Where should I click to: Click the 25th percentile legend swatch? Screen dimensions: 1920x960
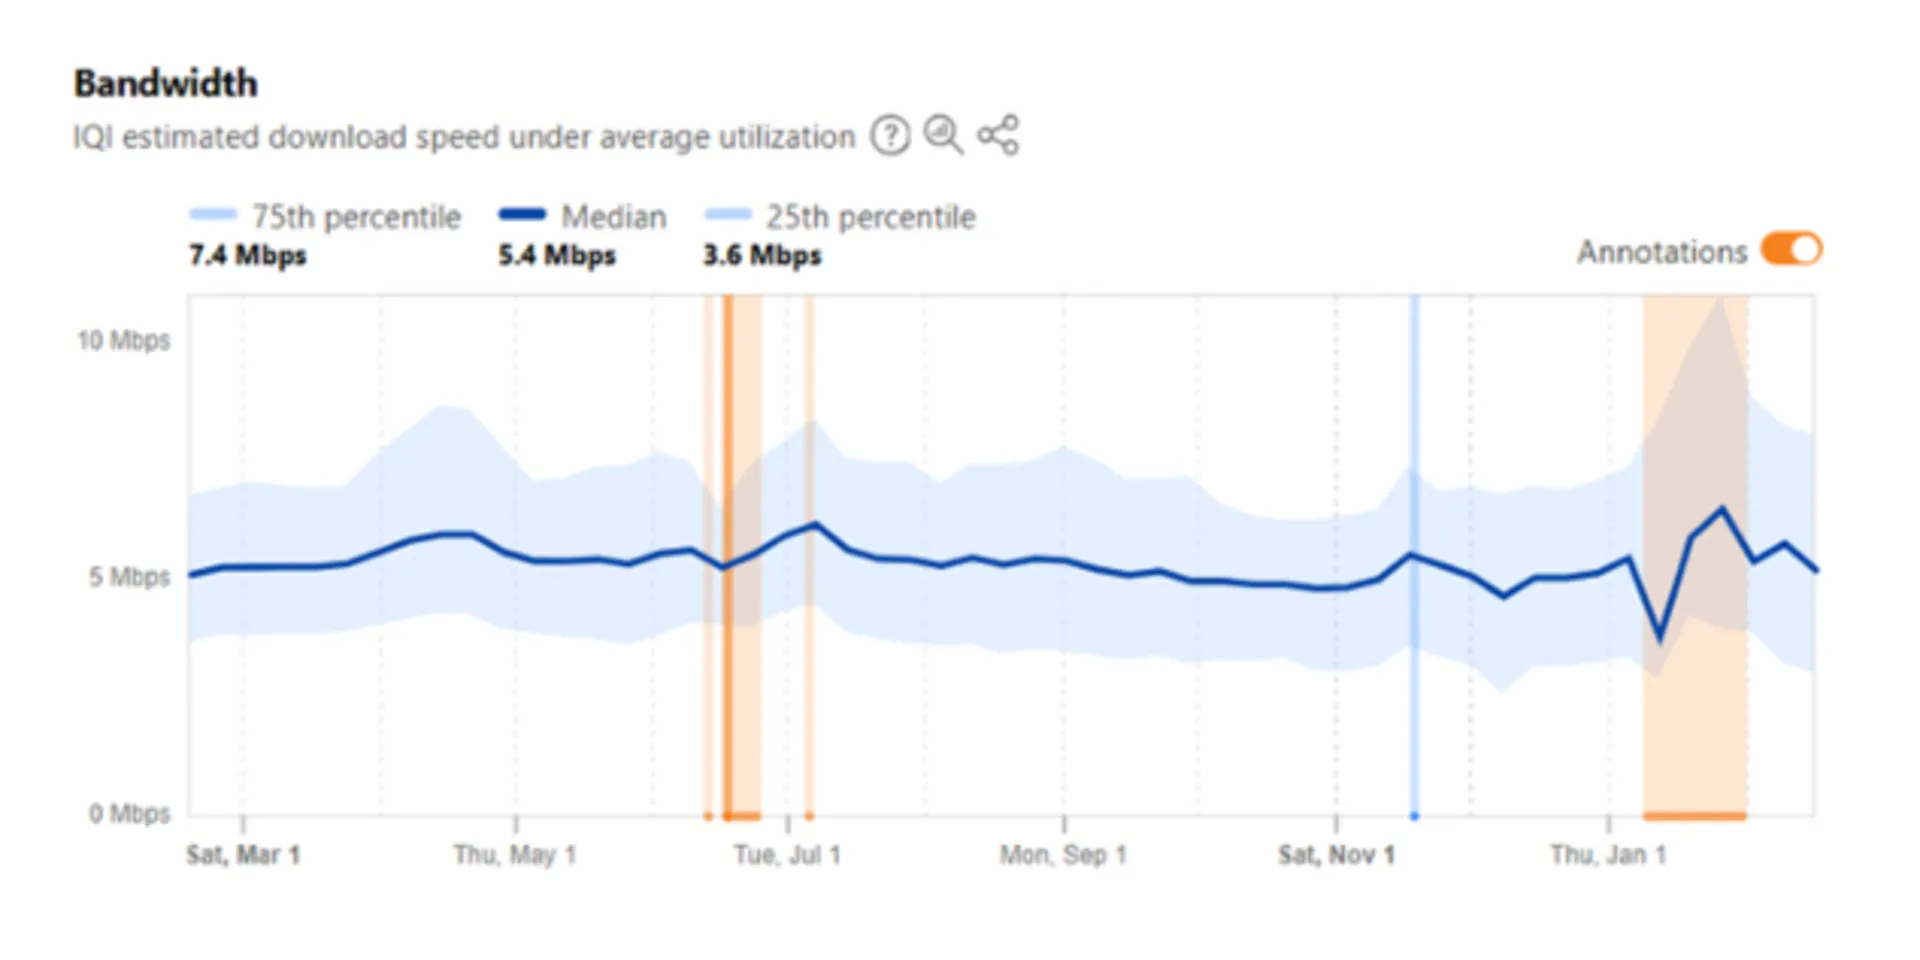tap(727, 214)
